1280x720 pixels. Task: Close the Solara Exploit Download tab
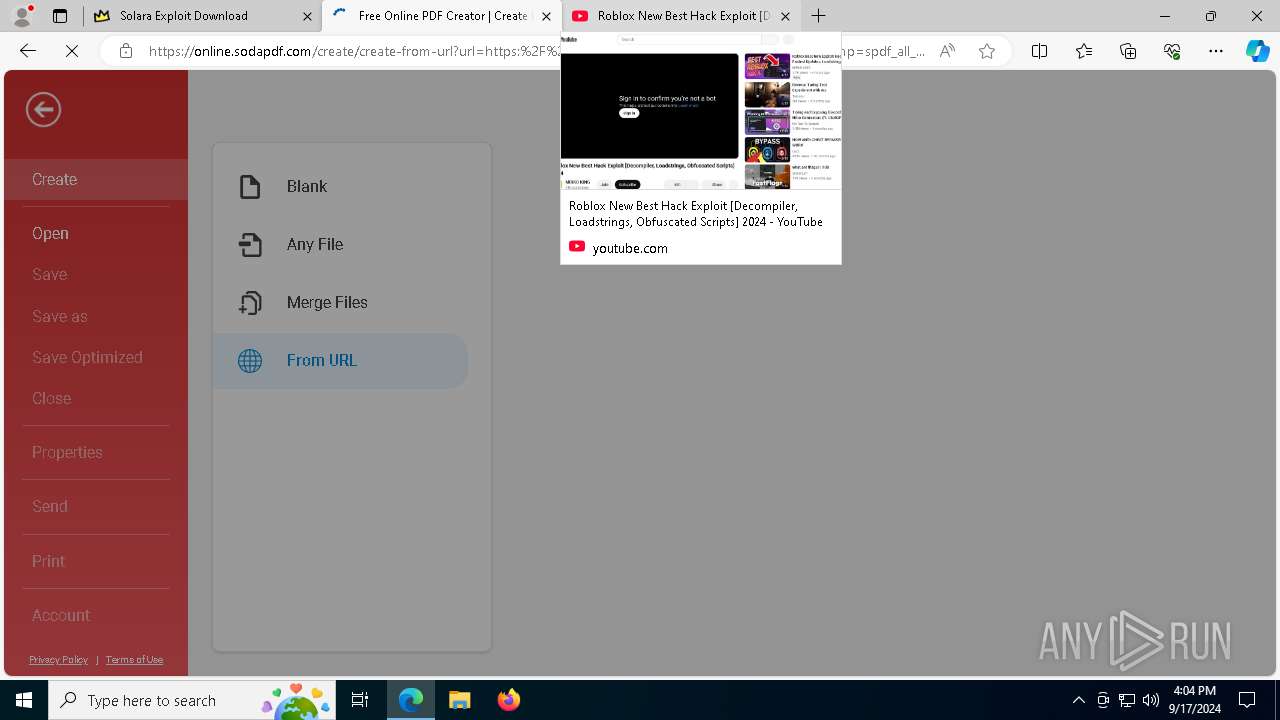coord(307,16)
